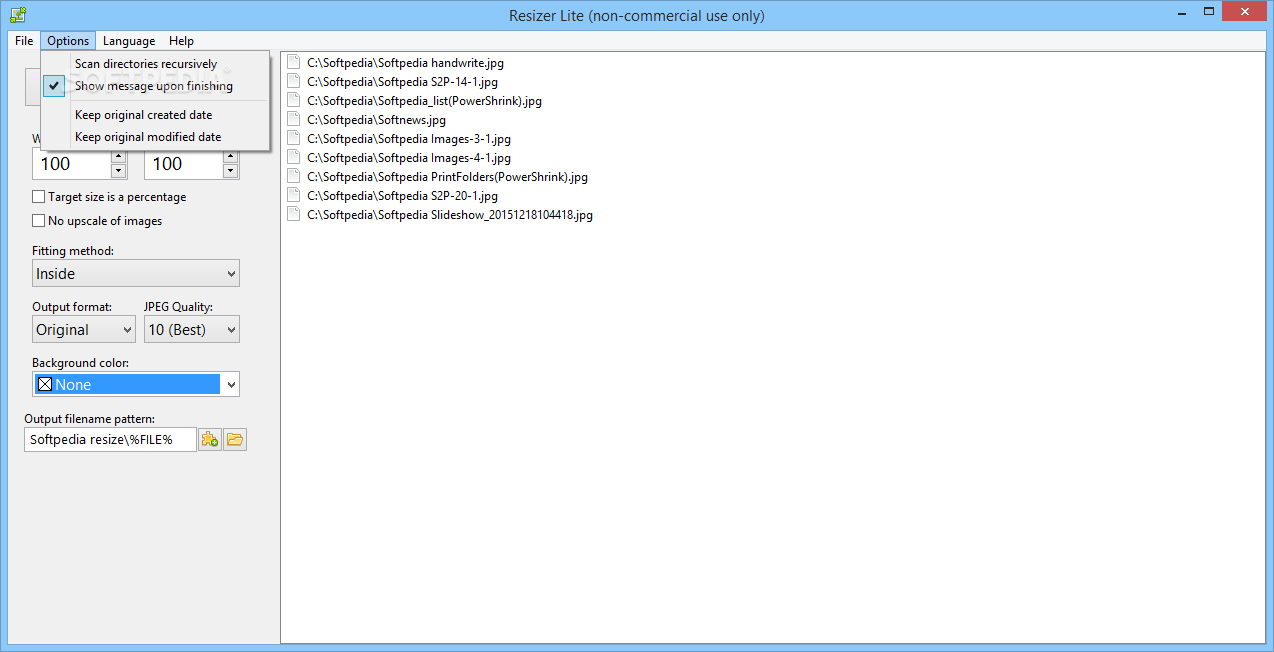1274x652 pixels.
Task: Open the JPEG Quality dropdown
Action: pyautogui.click(x=192, y=329)
